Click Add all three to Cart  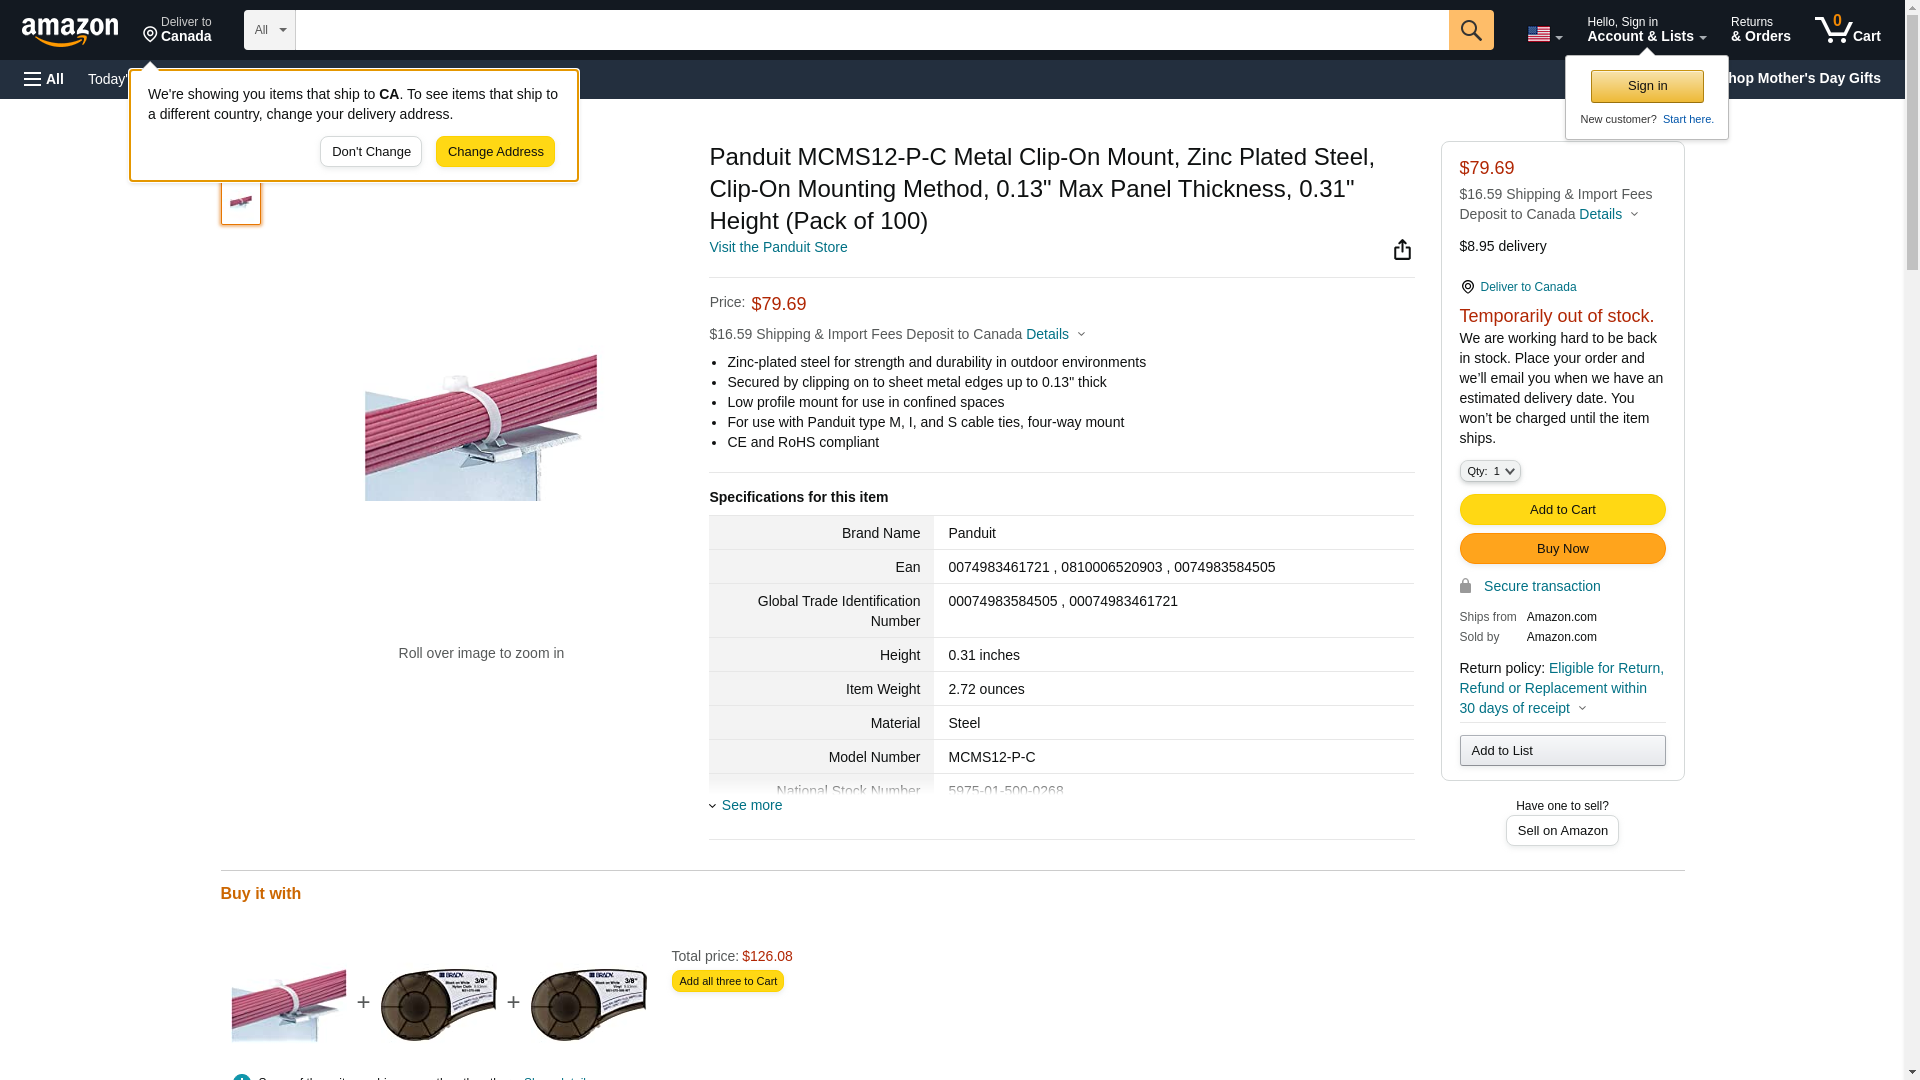point(727,981)
